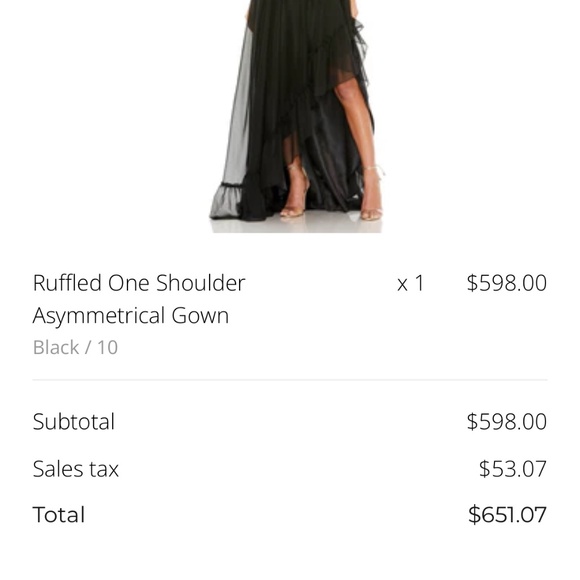Click the bold Total label
The height and width of the screenshot is (580, 580).
coord(59,515)
